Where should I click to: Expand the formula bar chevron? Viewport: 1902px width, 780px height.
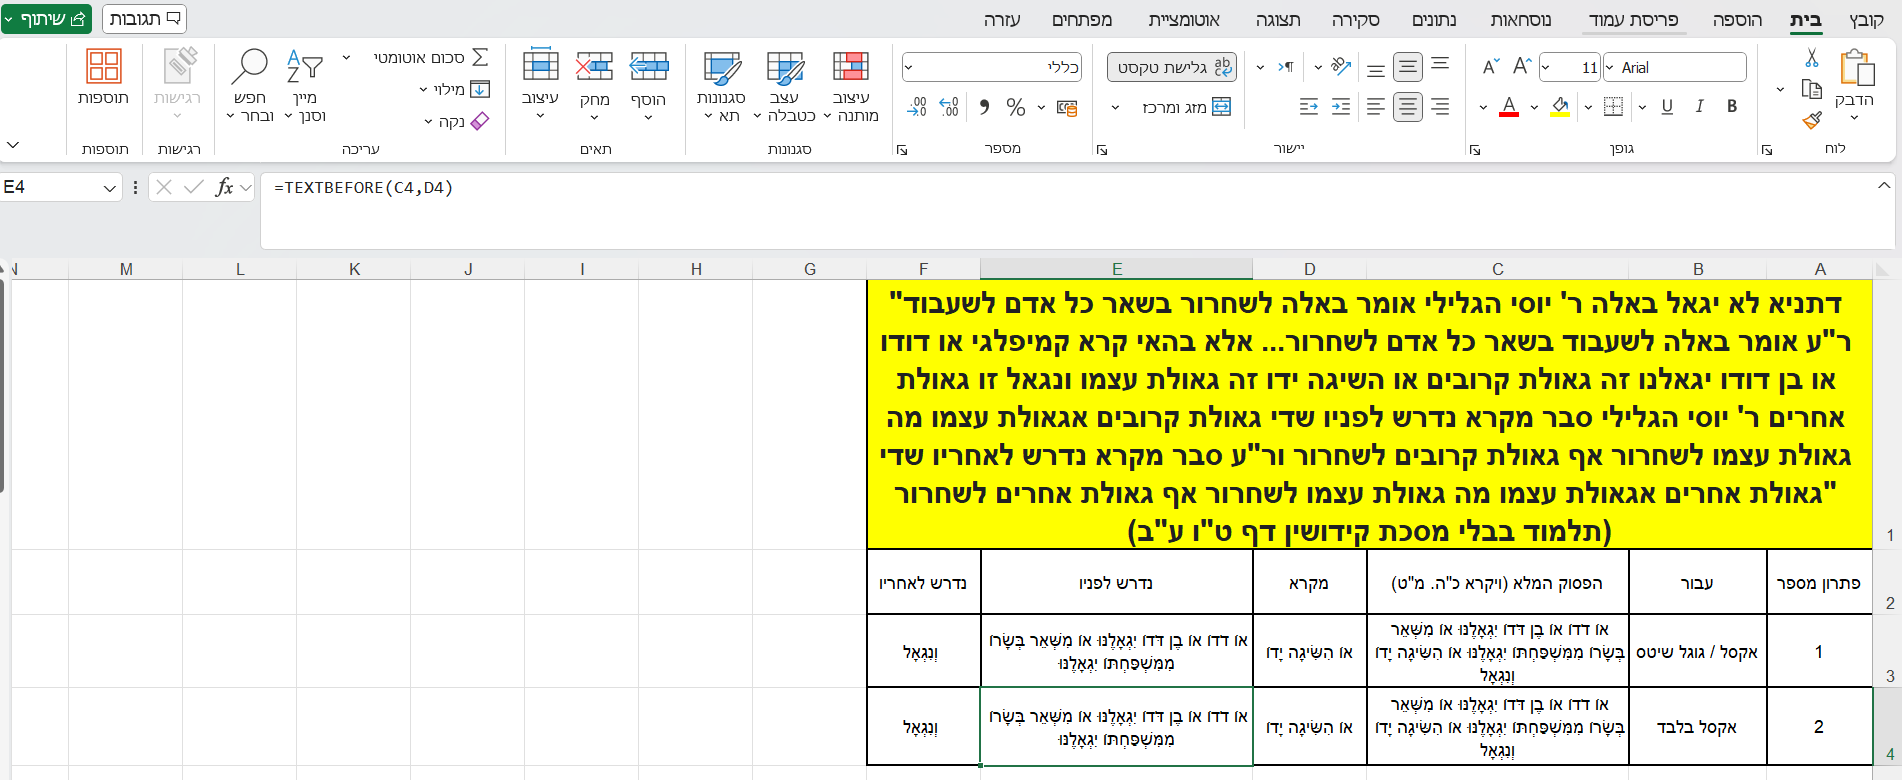coord(1884,185)
